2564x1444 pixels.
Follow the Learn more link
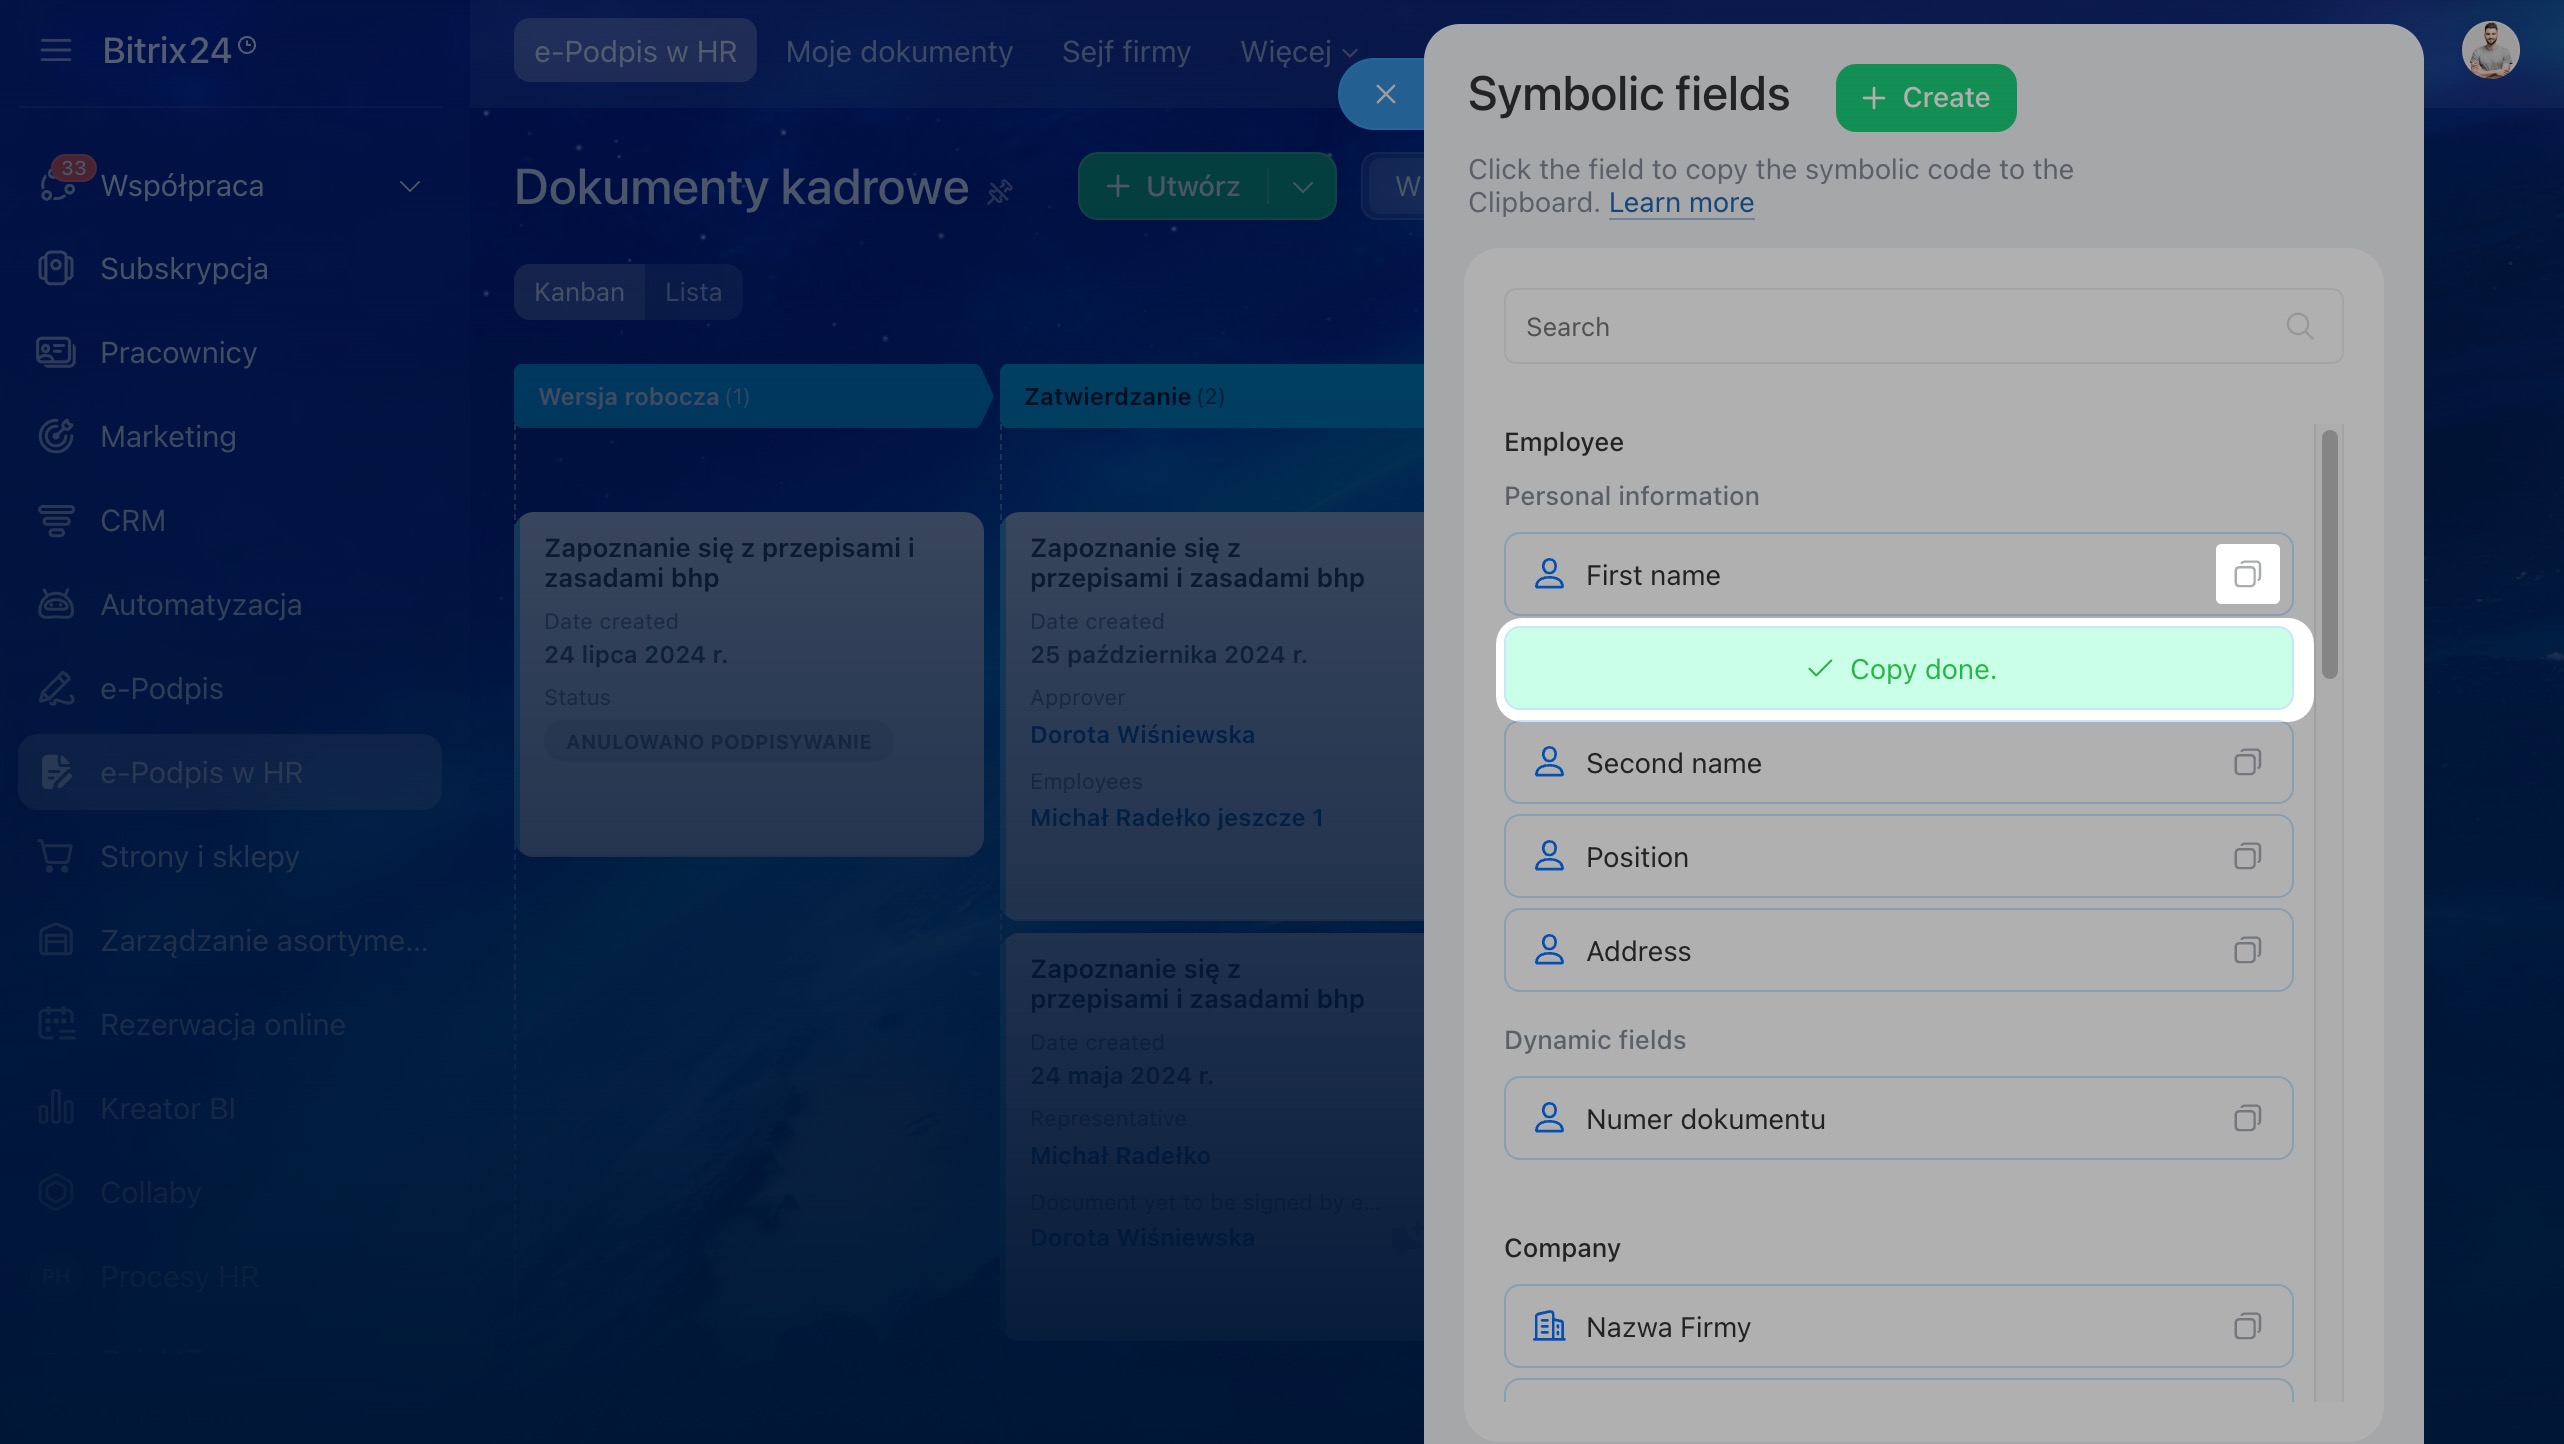pyautogui.click(x=1681, y=203)
